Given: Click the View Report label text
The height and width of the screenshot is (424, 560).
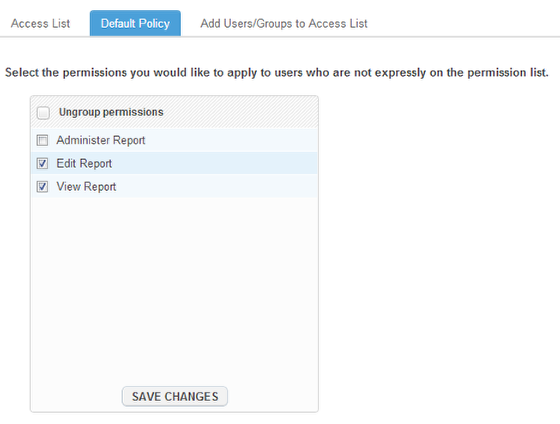Looking at the screenshot, I should [86, 186].
